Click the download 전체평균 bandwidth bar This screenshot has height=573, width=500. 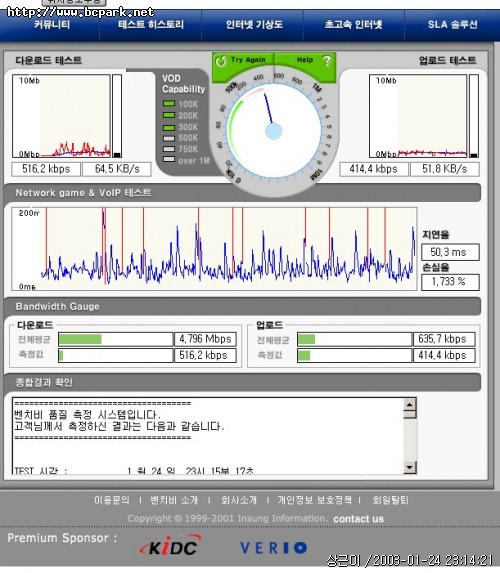[x=115, y=339]
